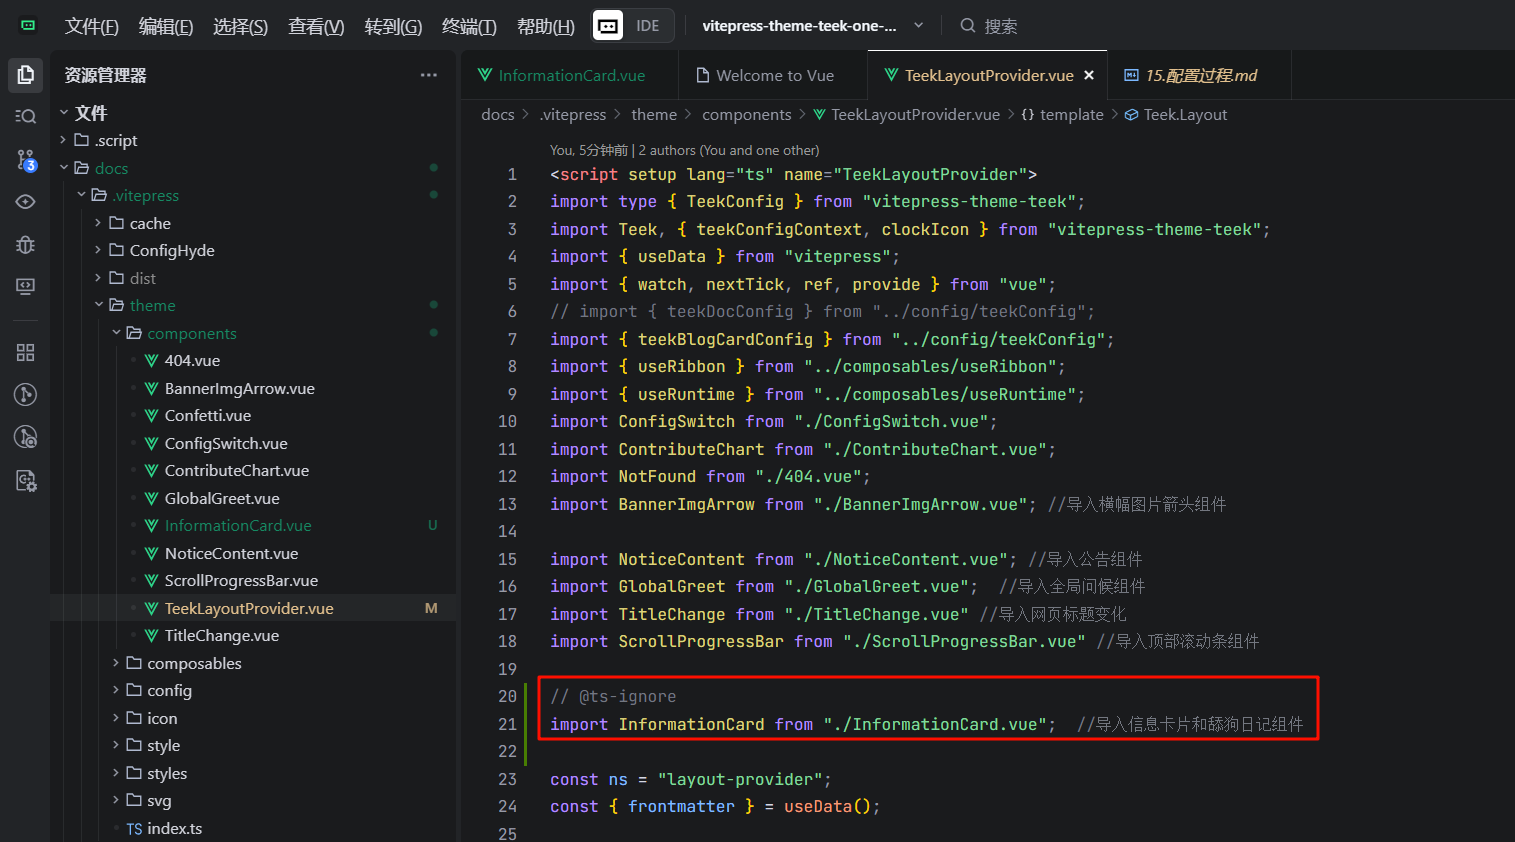This screenshot has width=1515, height=842.
Task: Open the 查看(V) menu
Action: point(316,26)
